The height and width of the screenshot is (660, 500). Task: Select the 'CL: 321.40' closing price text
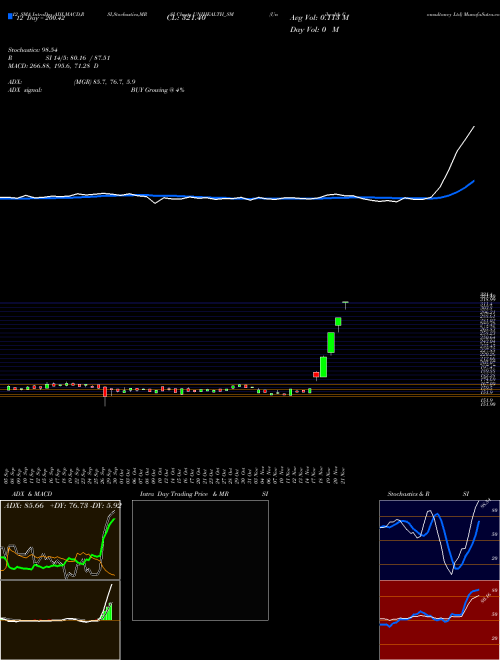pyautogui.click(x=186, y=19)
